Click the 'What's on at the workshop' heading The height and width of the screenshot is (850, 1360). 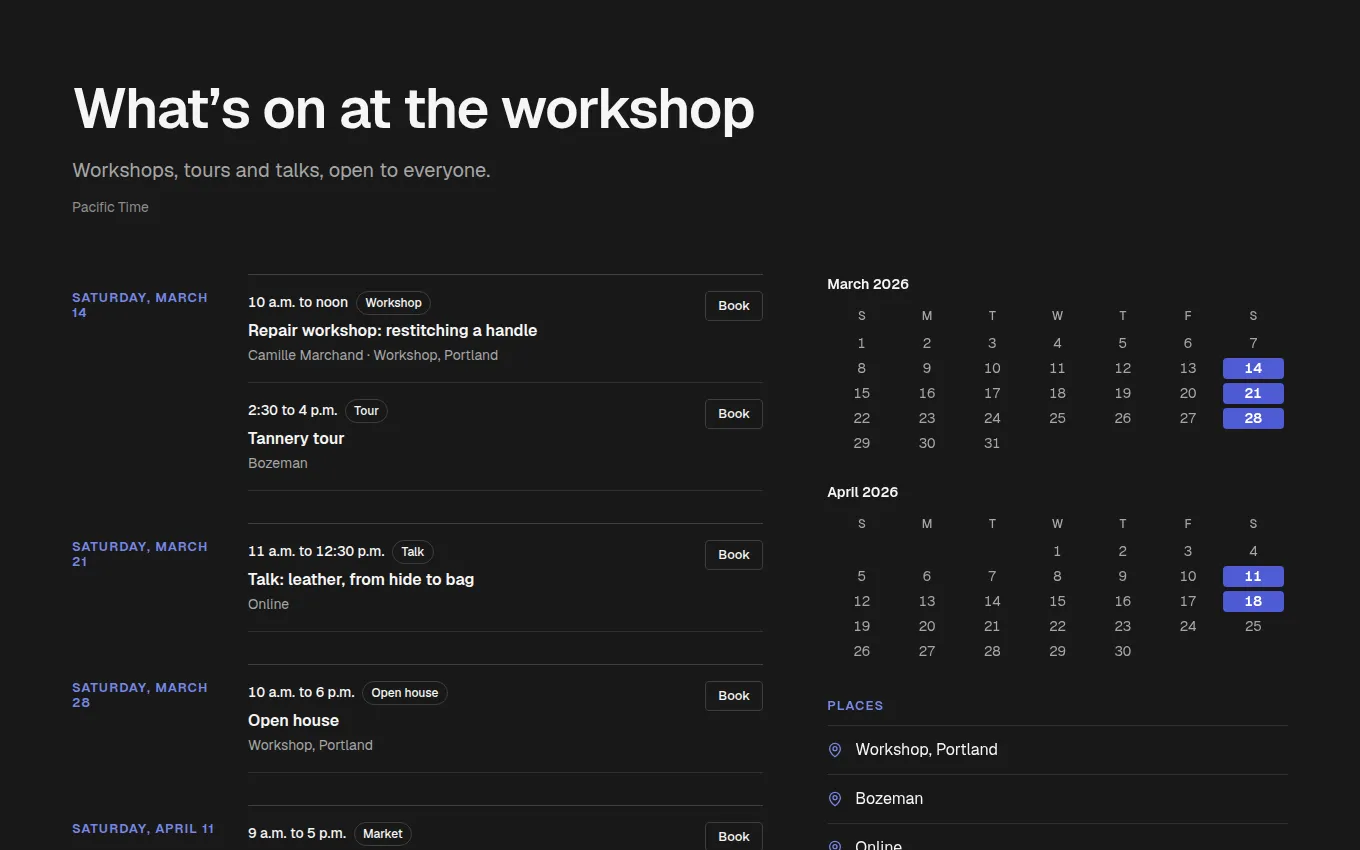pos(414,108)
